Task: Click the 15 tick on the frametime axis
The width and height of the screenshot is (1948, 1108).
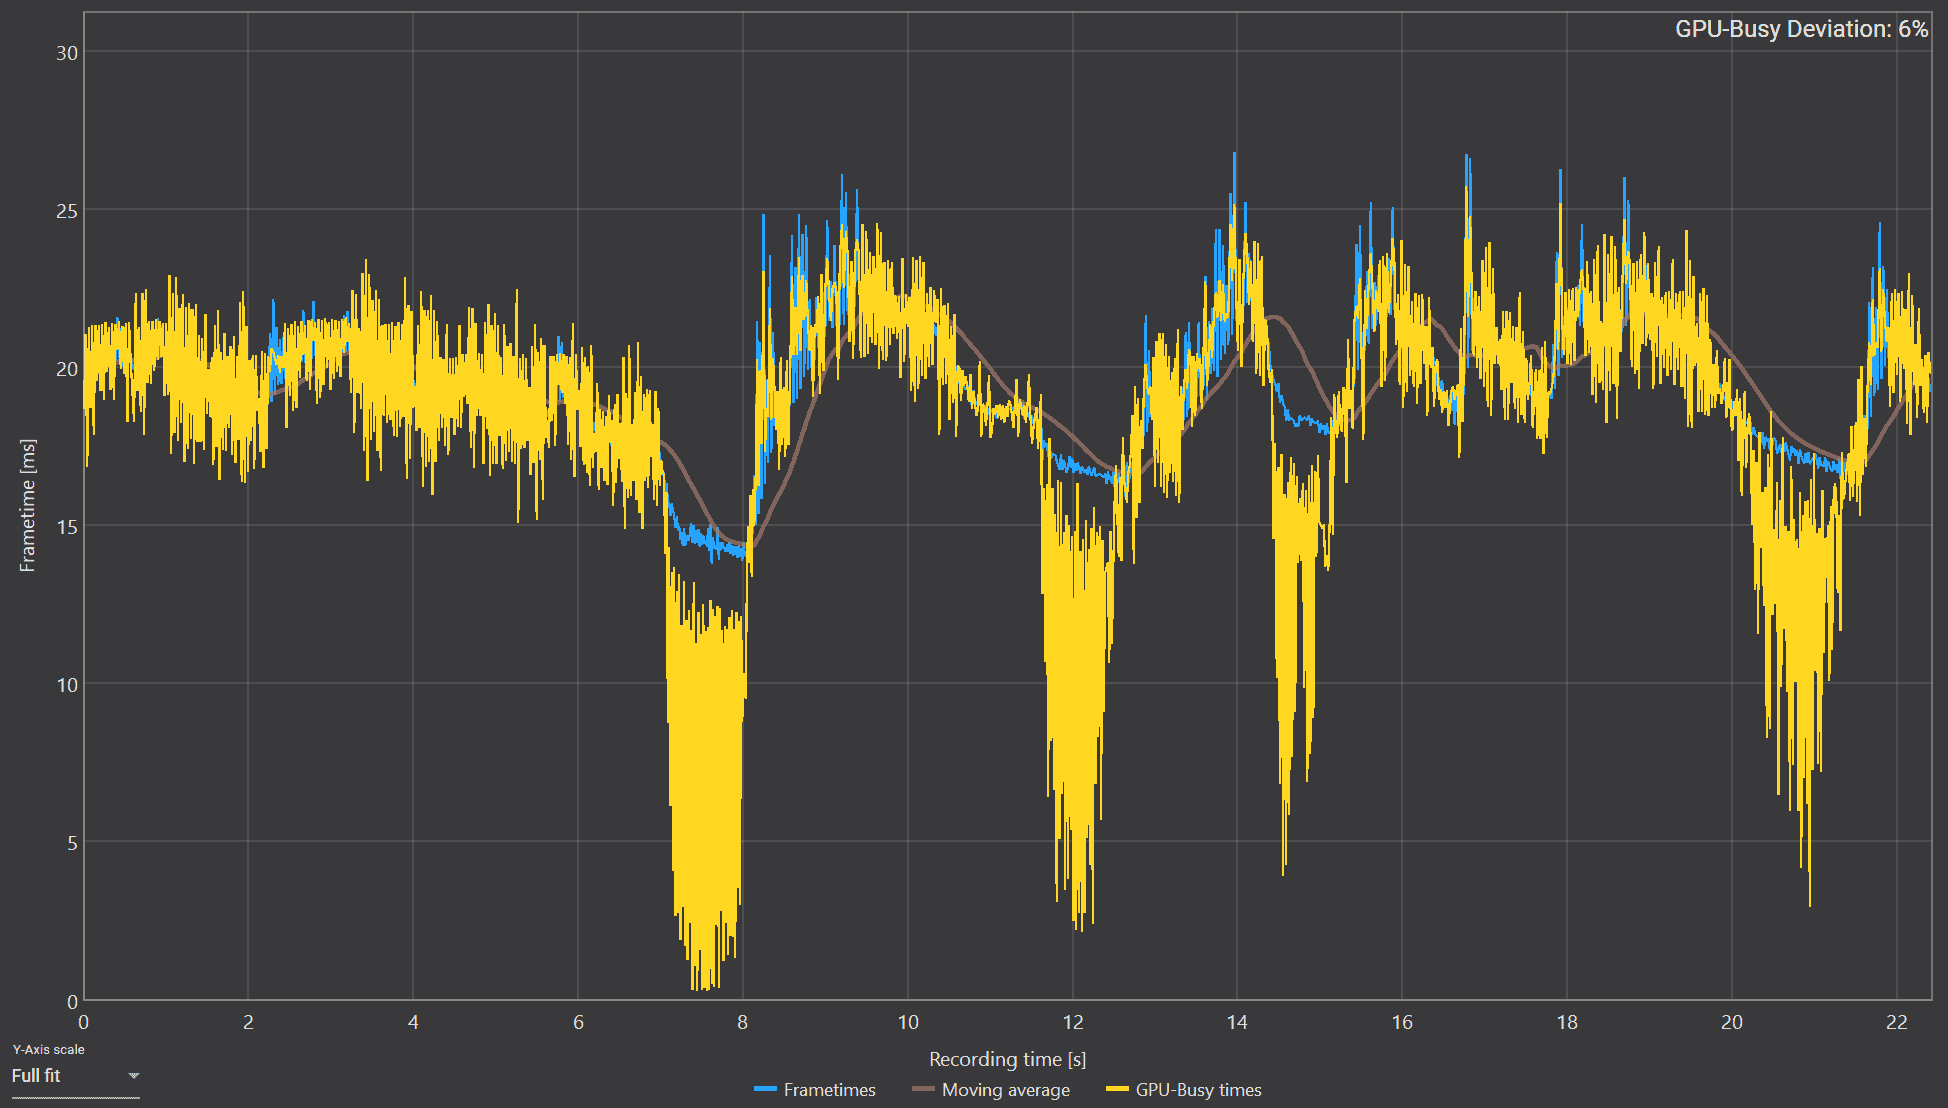Action: pyautogui.click(x=67, y=527)
